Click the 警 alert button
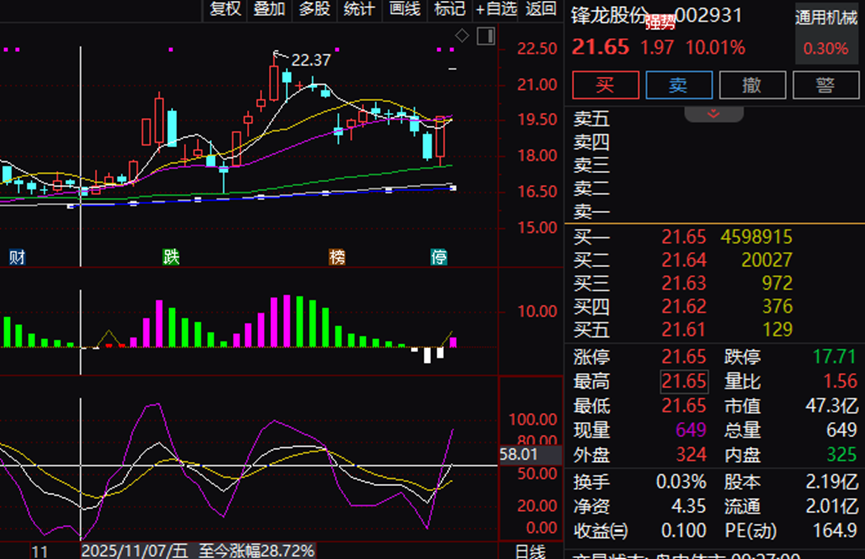Image resolution: width=865 pixels, height=559 pixels. pyautogui.click(x=825, y=85)
